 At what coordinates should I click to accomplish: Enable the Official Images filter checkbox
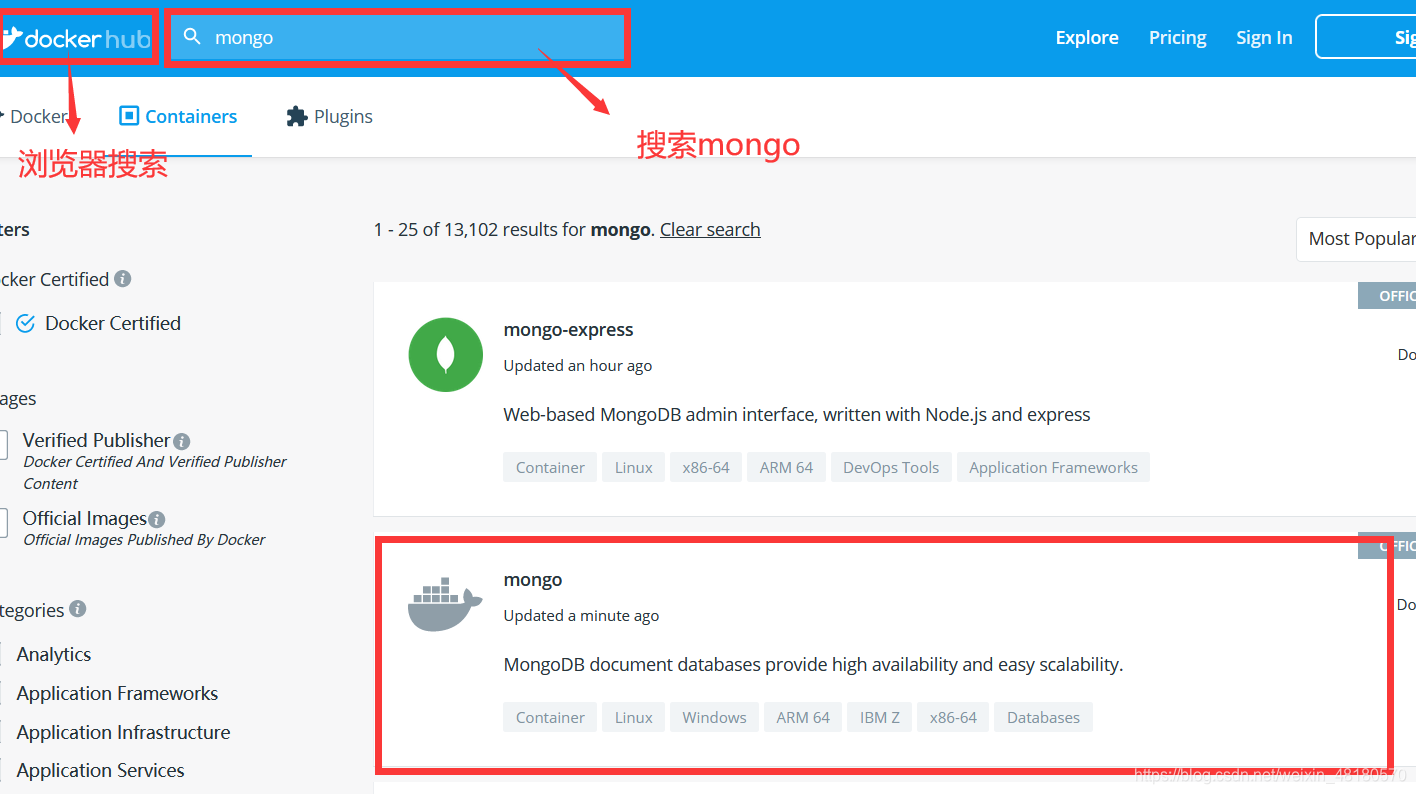point(3,522)
